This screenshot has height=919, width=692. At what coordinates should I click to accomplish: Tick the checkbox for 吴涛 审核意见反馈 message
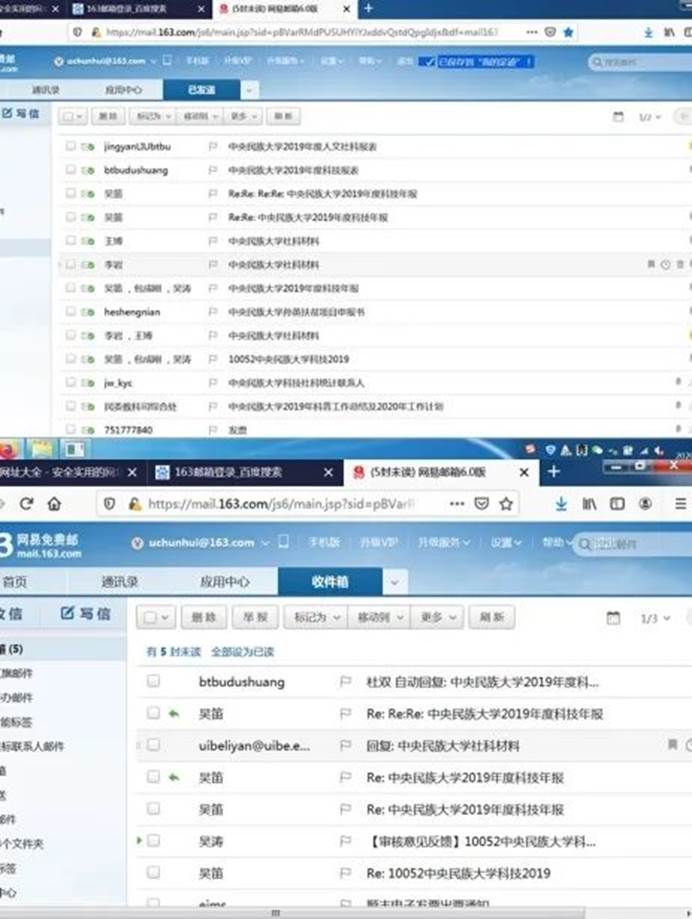(x=154, y=840)
